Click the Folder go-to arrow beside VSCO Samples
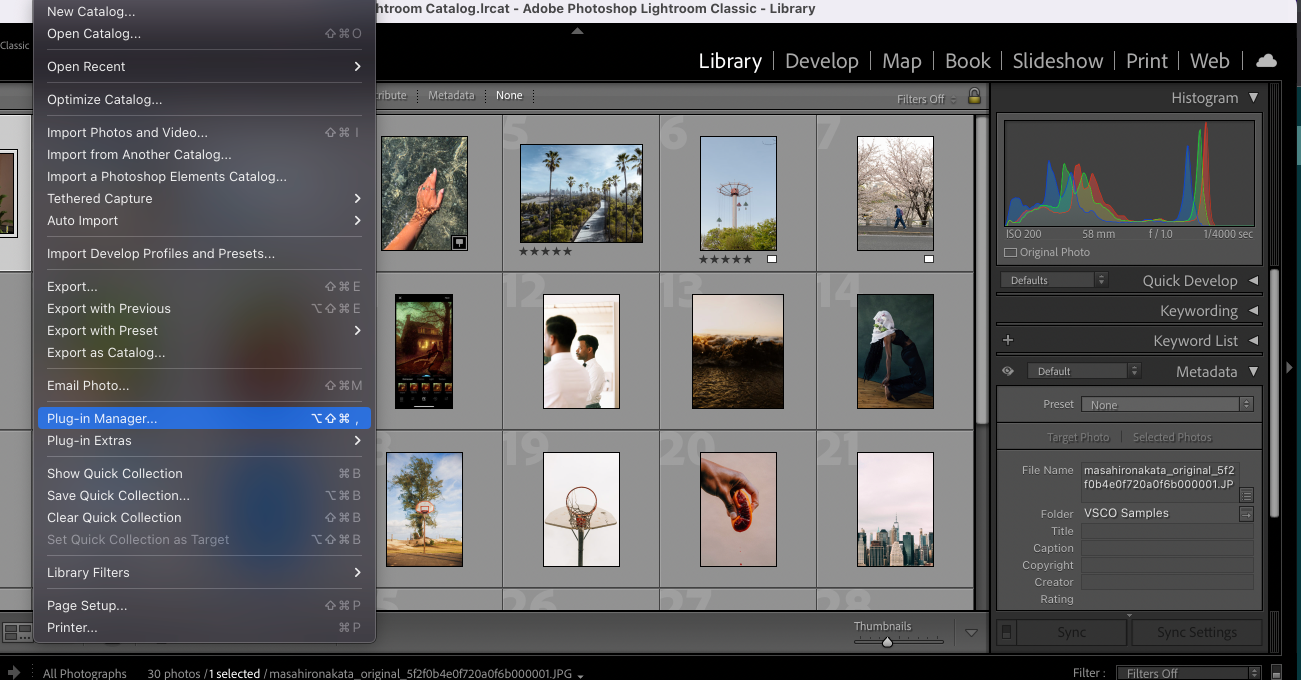Viewport: 1301px width, 680px height. pyautogui.click(x=1246, y=514)
